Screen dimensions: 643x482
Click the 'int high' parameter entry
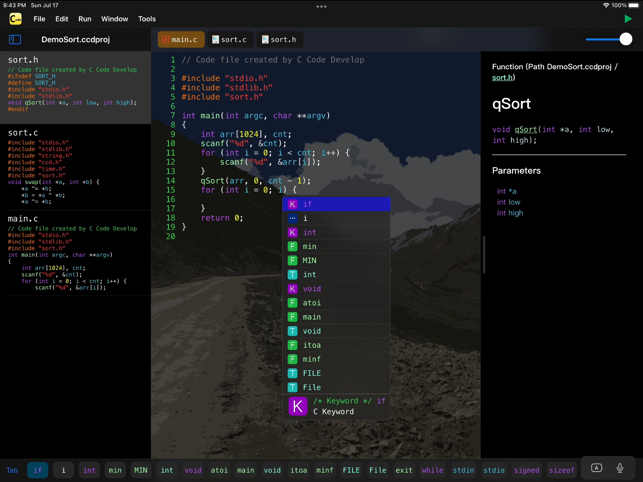pos(510,213)
